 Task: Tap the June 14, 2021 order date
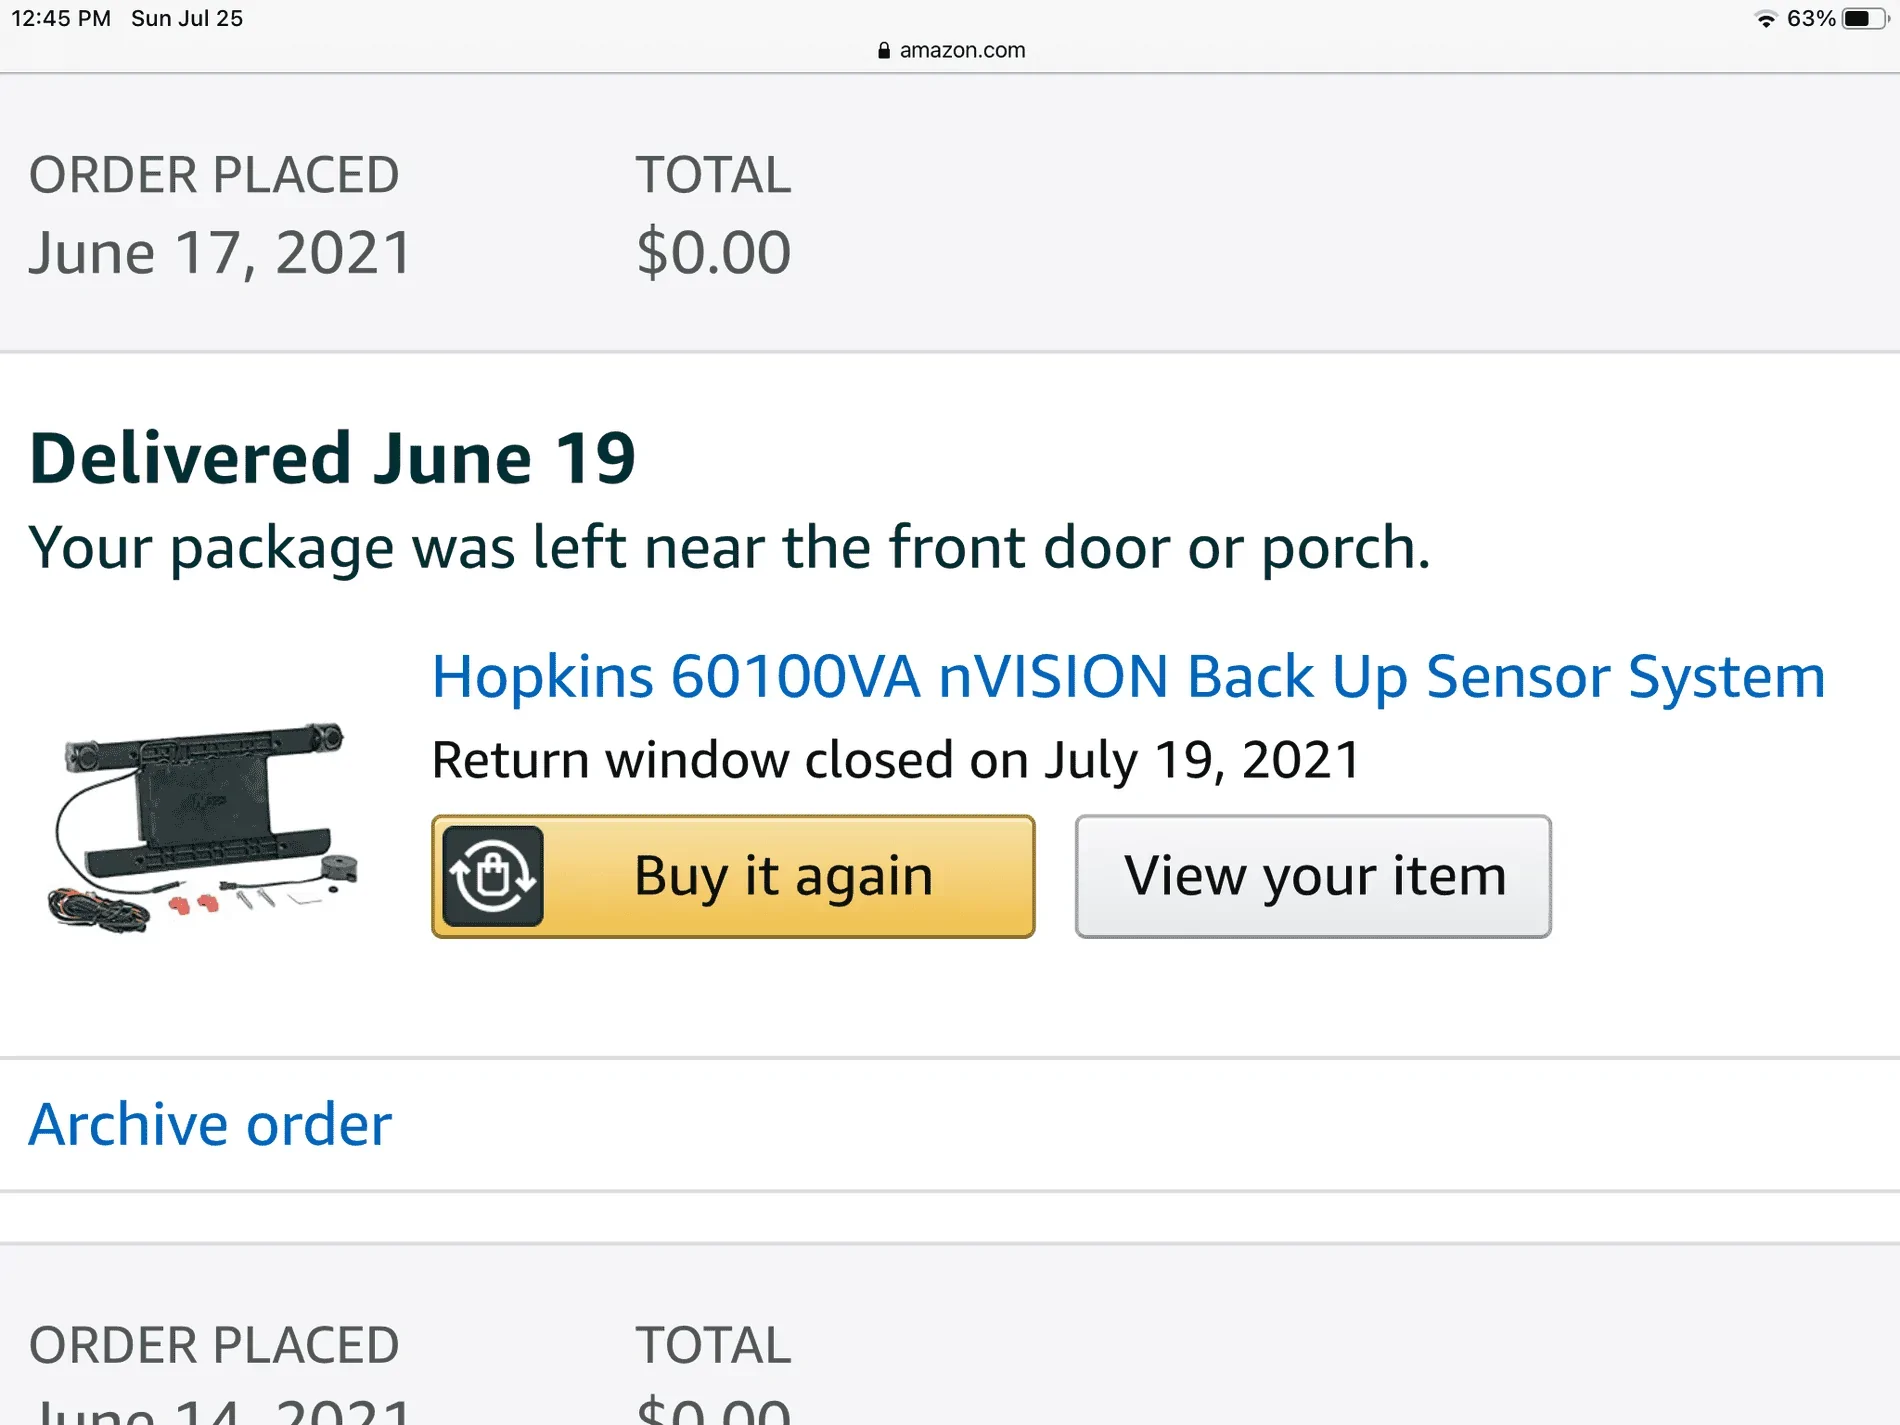(220, 1408)
